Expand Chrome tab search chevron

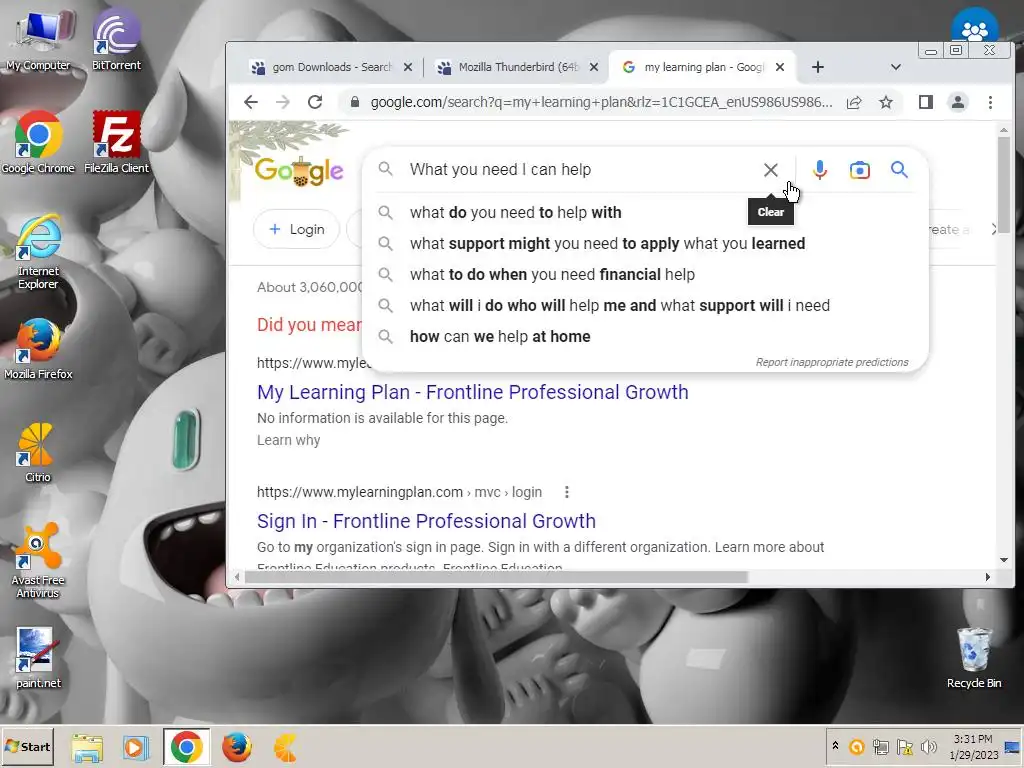click(x=895, y=67)
